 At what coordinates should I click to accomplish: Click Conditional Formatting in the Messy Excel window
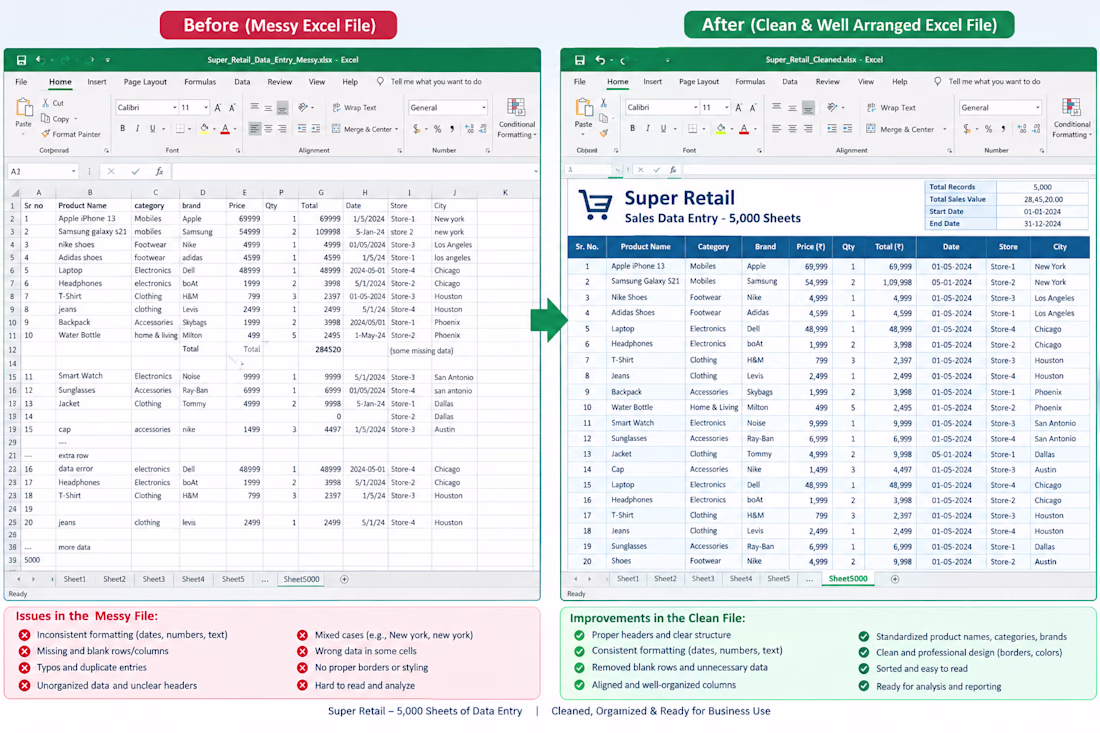517,118
